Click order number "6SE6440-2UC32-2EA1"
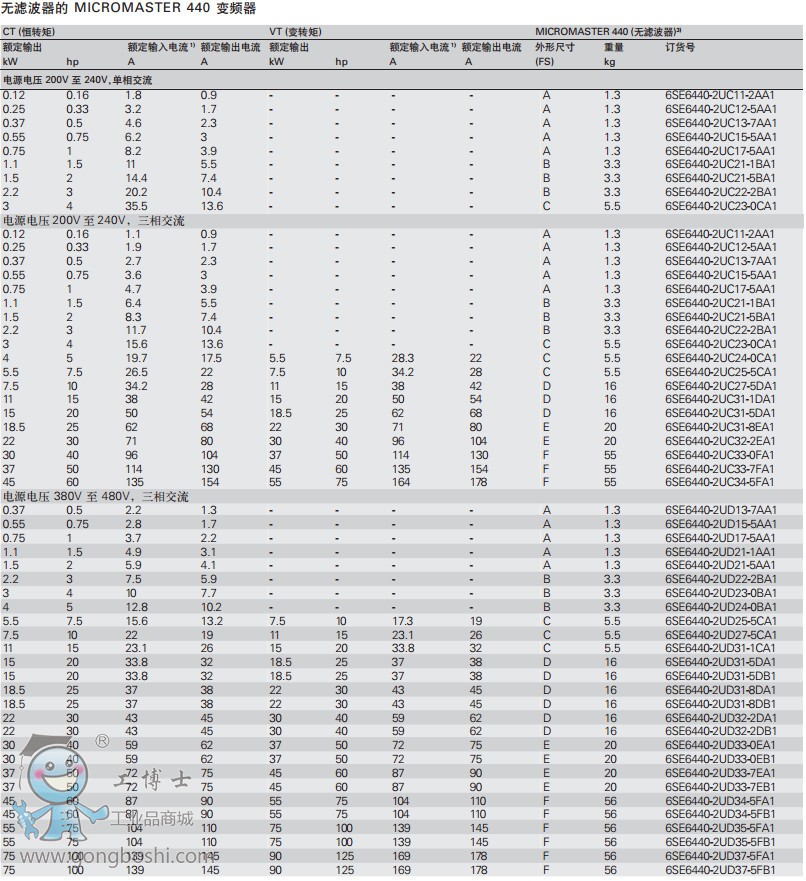This screenshot has height=881, width=806. 720,441
